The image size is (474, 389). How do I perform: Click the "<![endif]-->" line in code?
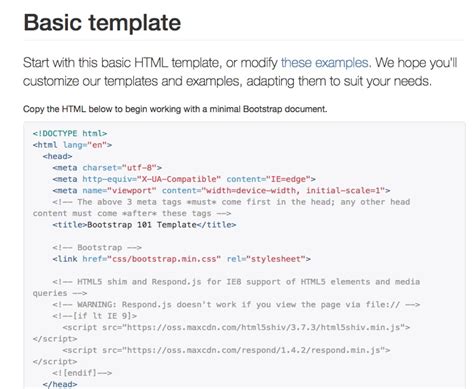[x=82, y=373]
